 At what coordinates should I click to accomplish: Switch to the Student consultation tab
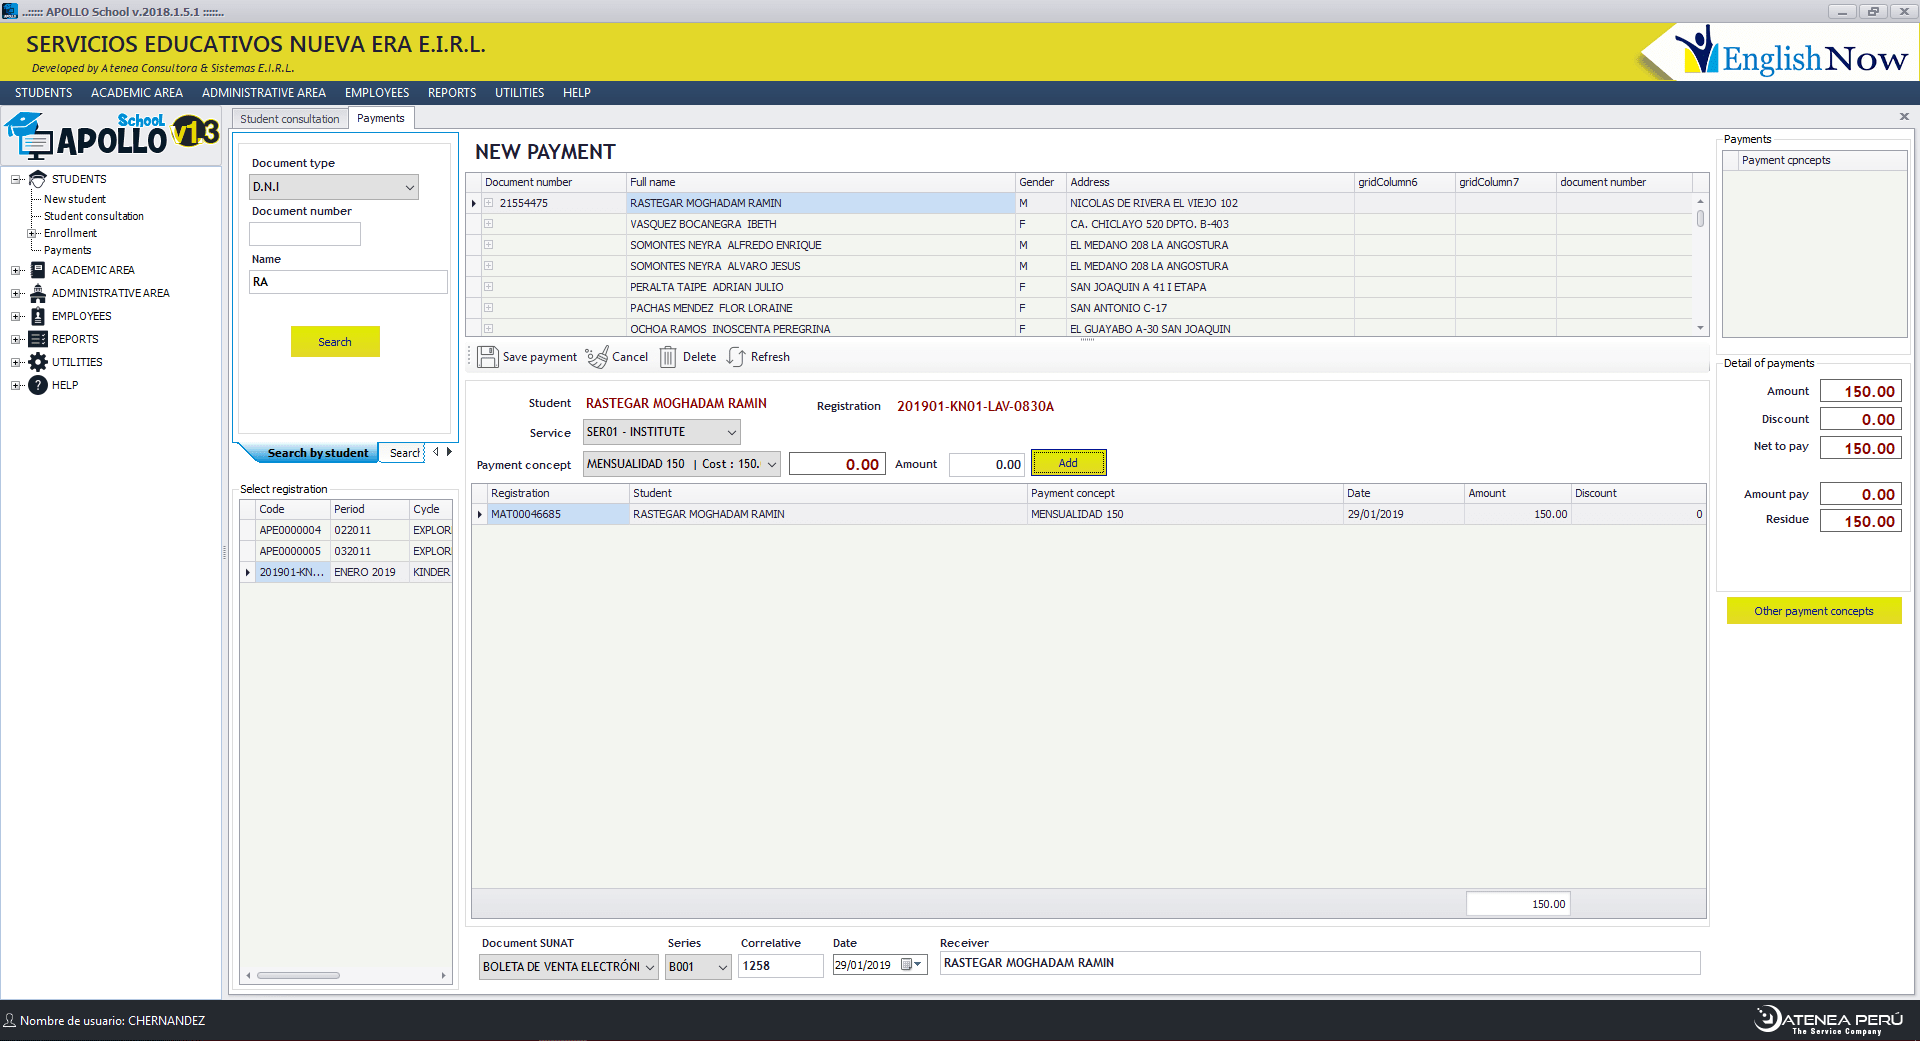point(289,119)
